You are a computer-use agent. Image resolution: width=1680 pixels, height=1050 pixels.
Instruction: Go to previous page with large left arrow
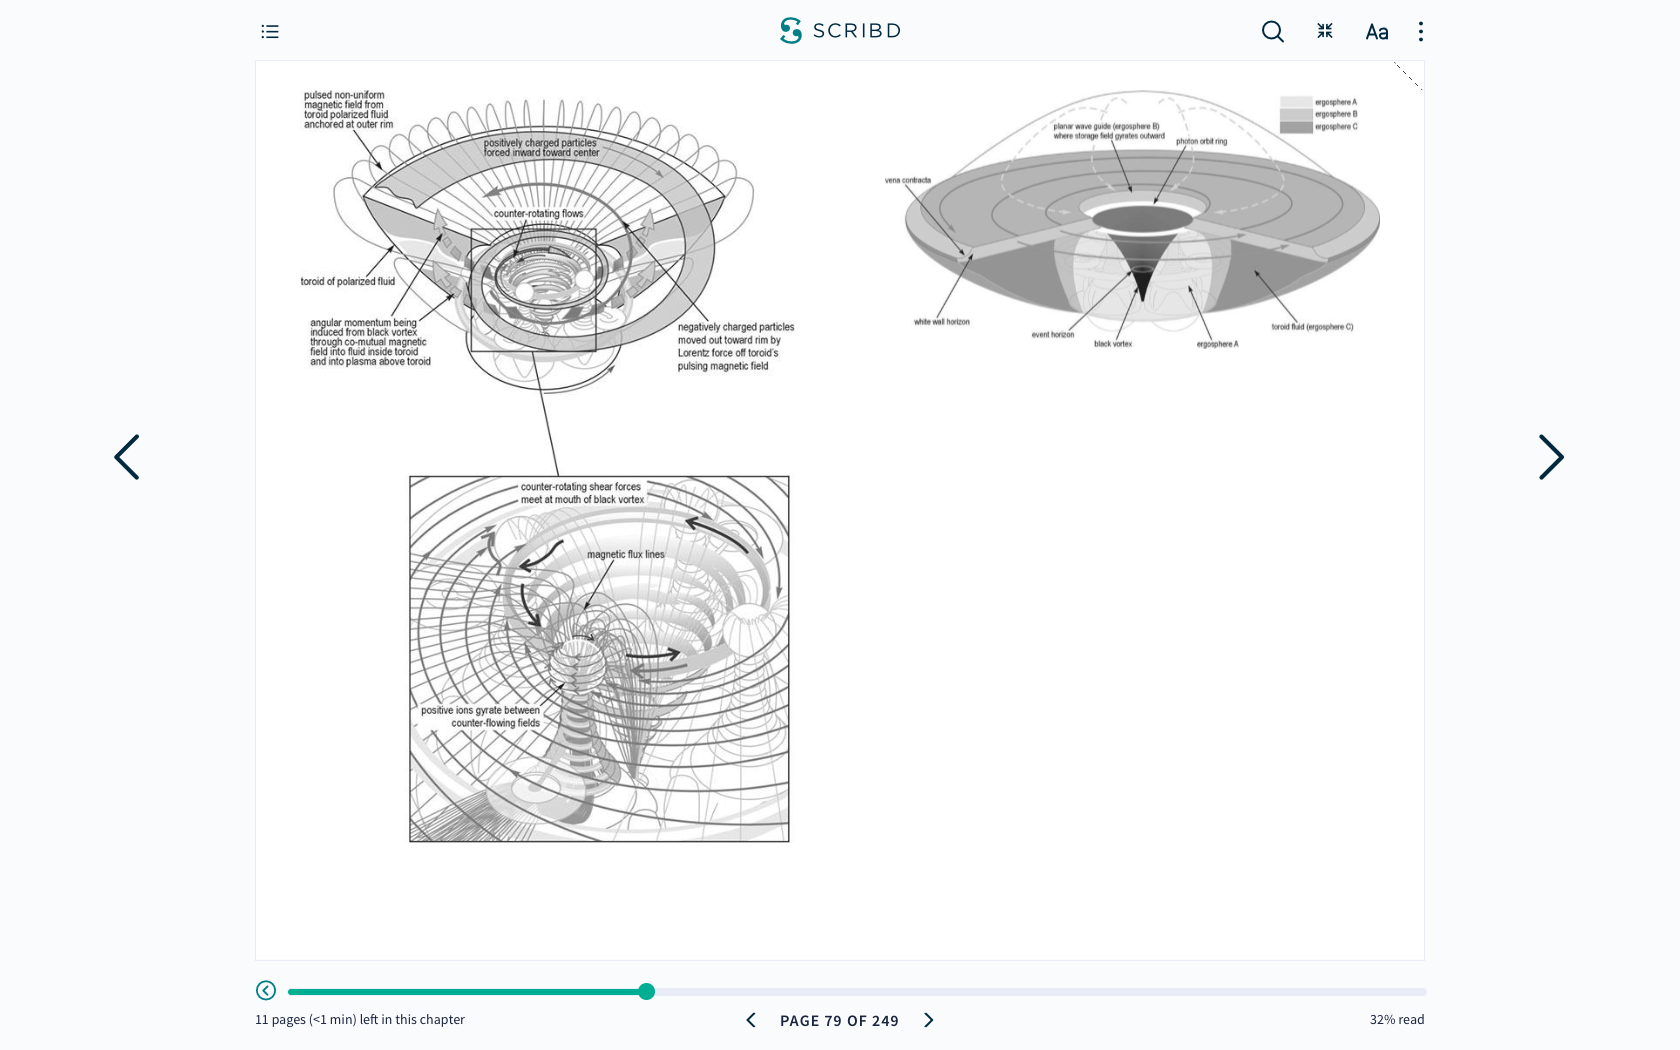pos(127,457)
